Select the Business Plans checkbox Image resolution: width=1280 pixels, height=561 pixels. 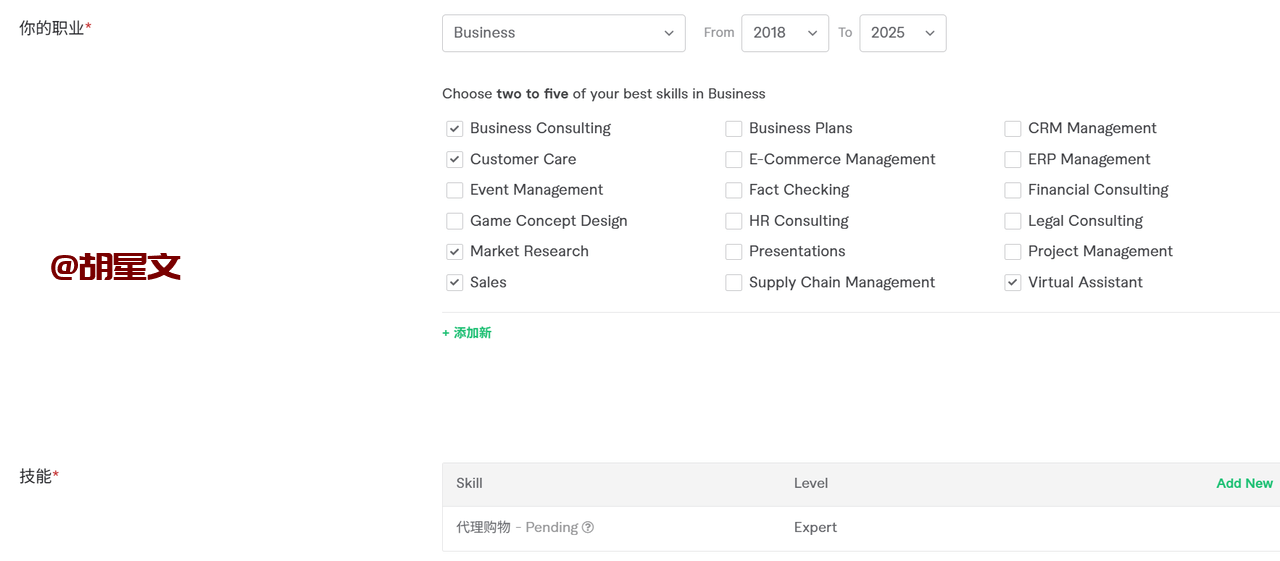[734, 129]
